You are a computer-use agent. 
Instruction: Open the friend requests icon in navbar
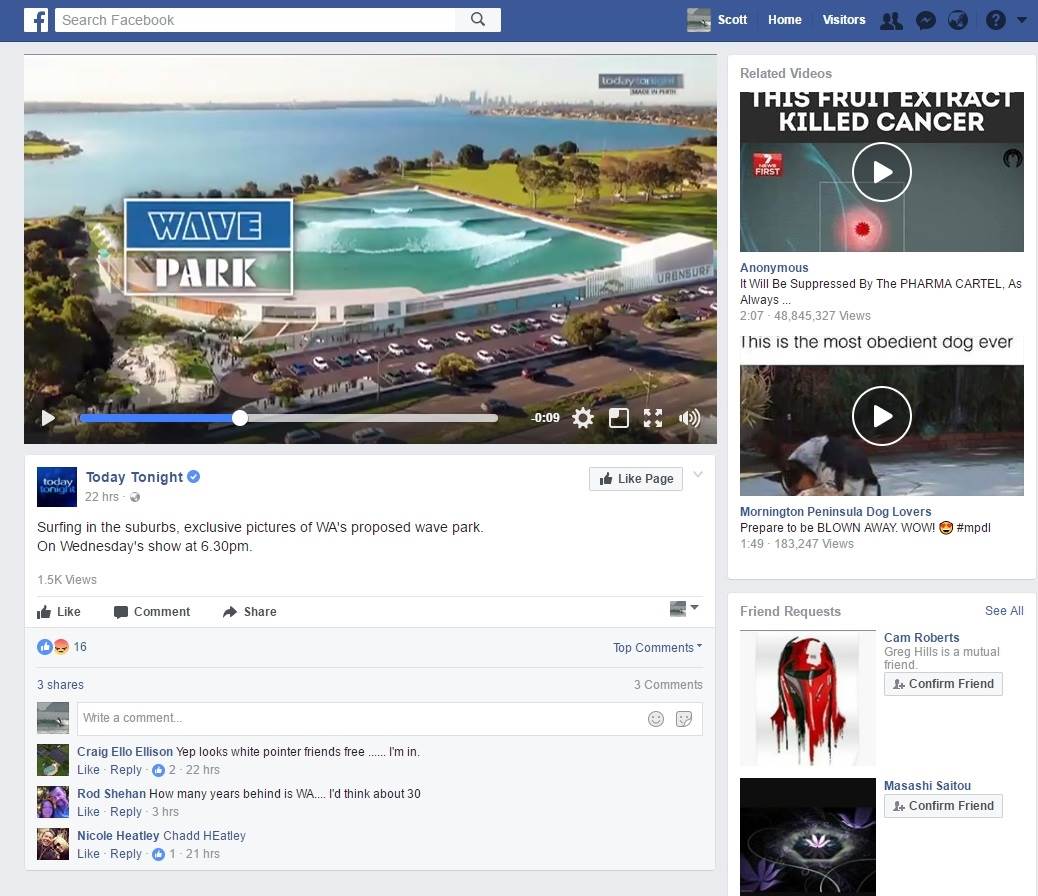pyautogui.click(x=890, y=21)
